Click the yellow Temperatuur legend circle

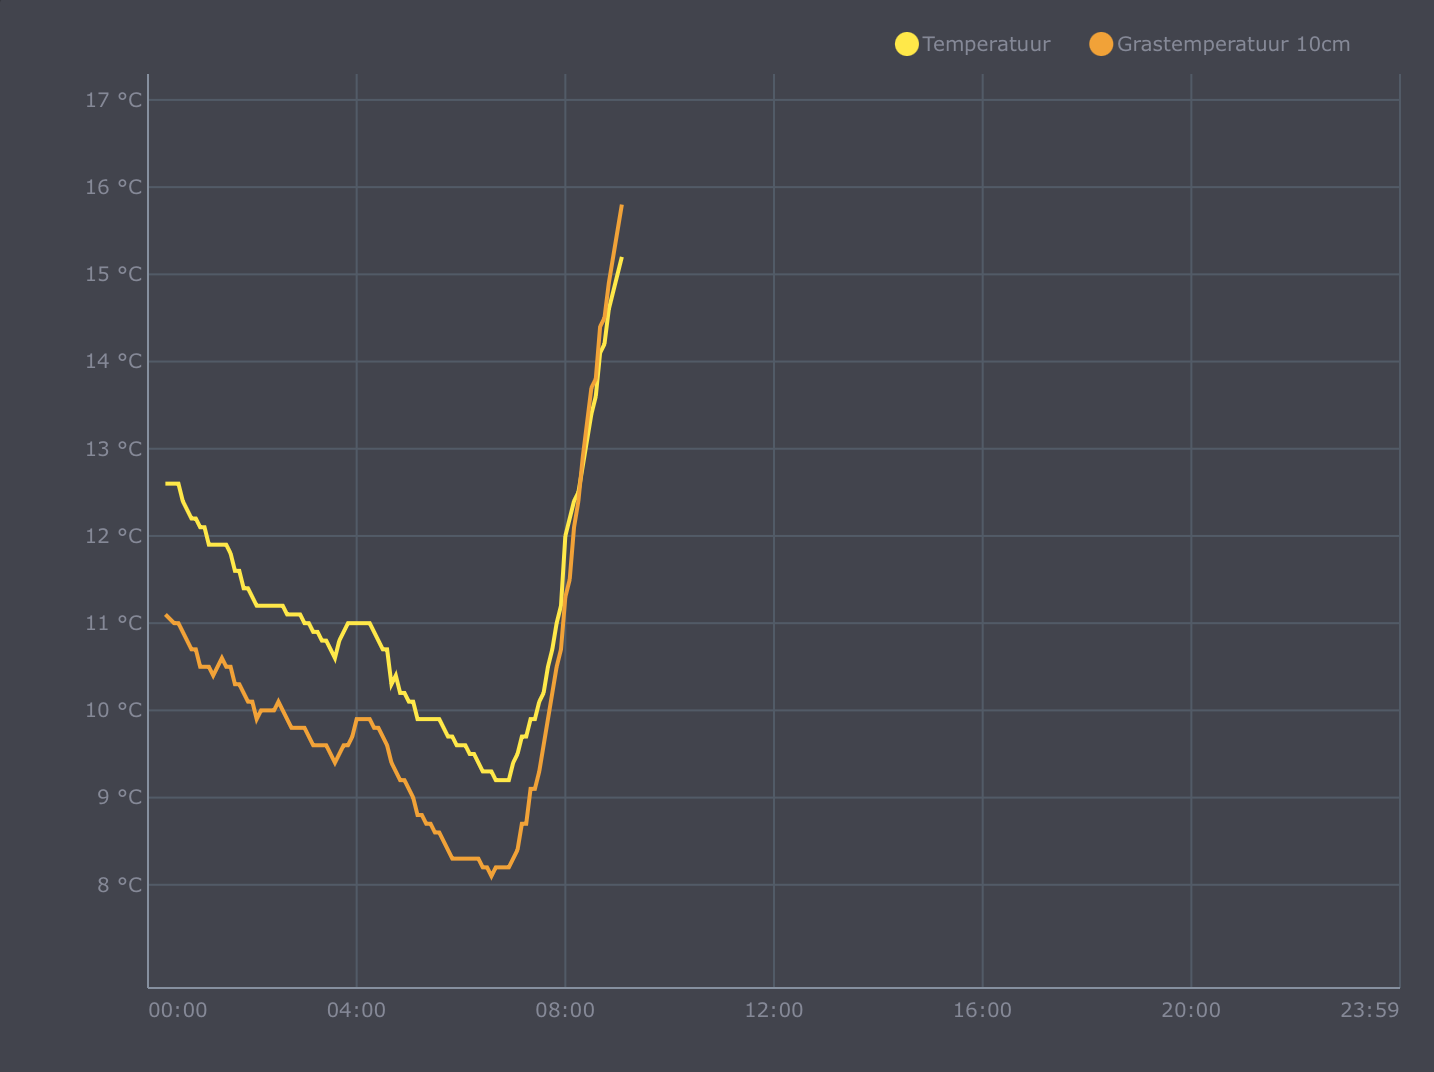pyautogui.click(x=906, y=44)
